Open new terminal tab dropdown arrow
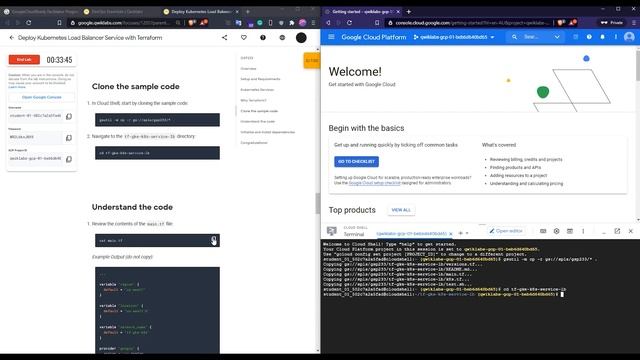 click(467, 233)
